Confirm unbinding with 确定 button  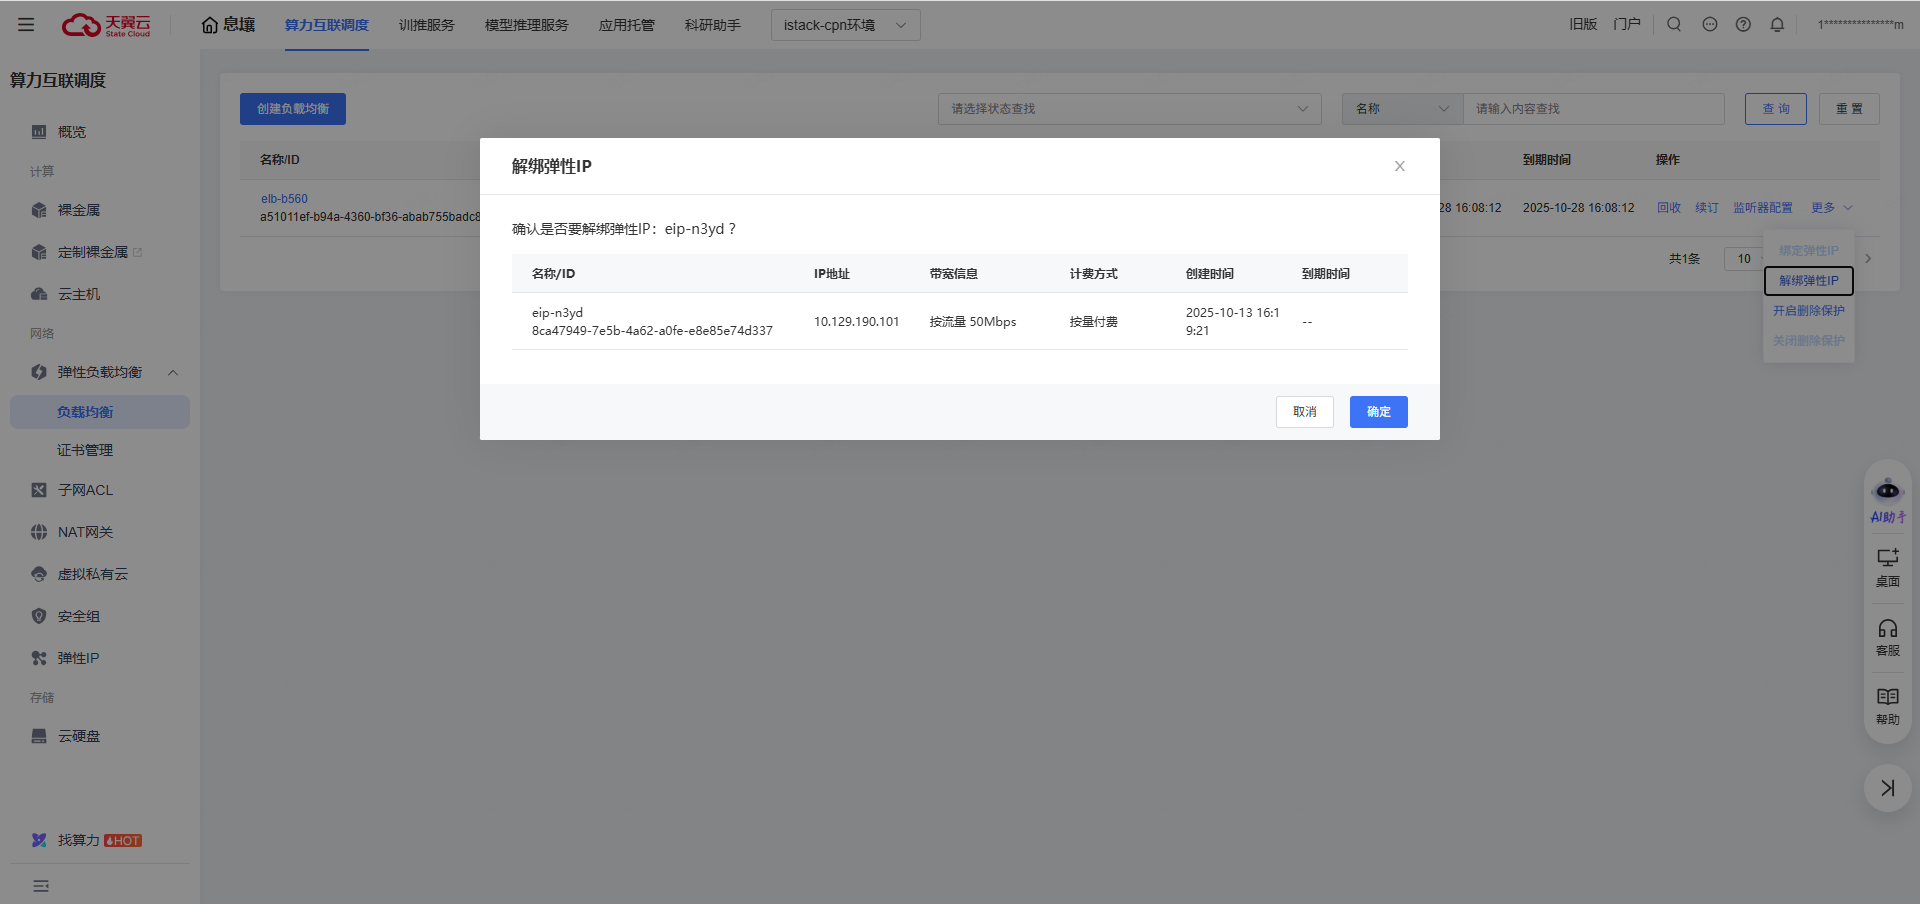point(1378,412)
